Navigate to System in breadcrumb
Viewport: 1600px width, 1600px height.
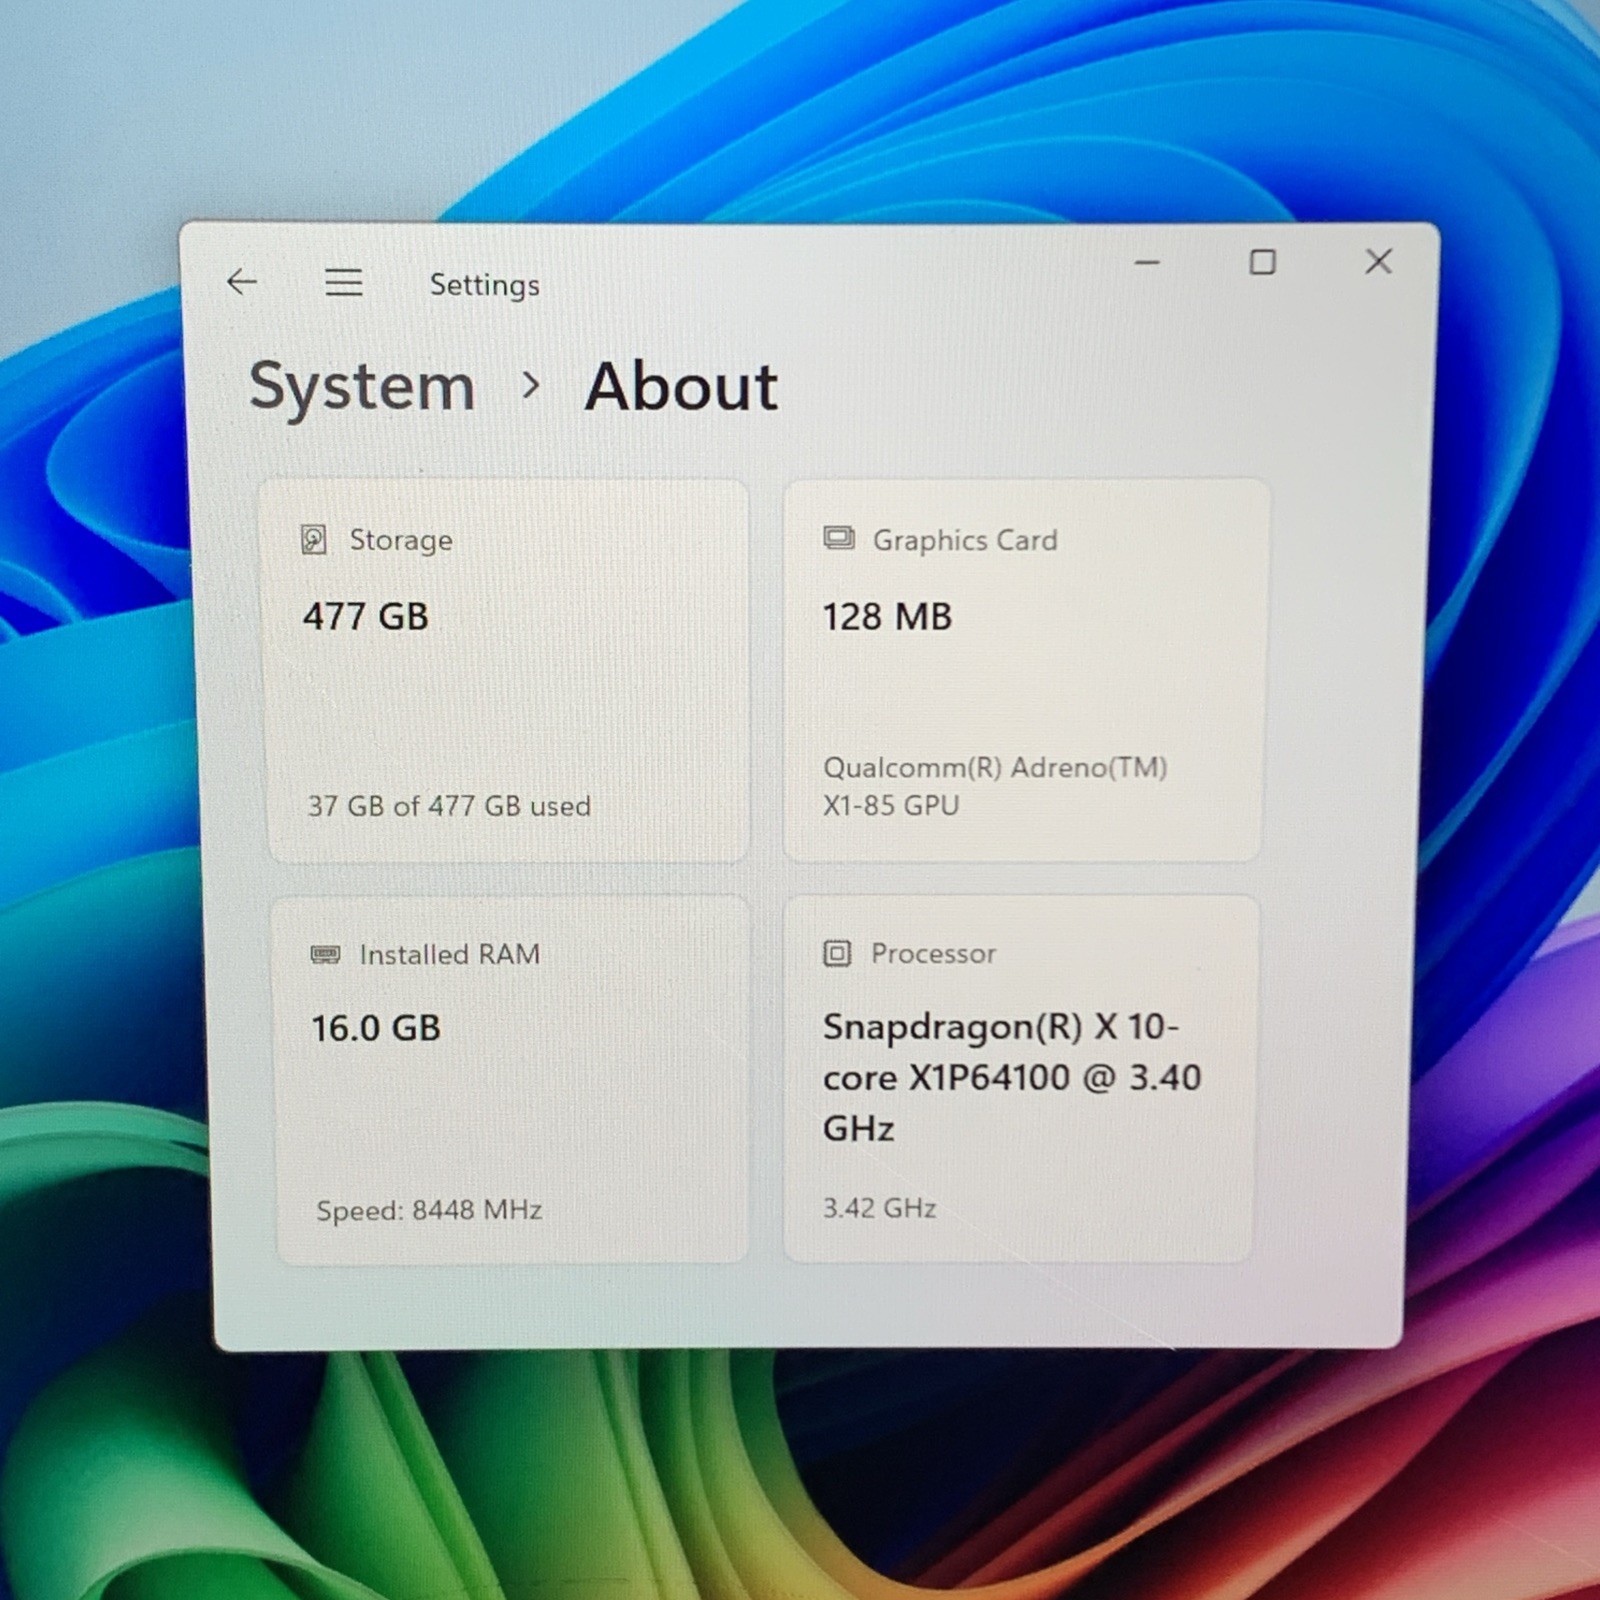pos(362,387)
